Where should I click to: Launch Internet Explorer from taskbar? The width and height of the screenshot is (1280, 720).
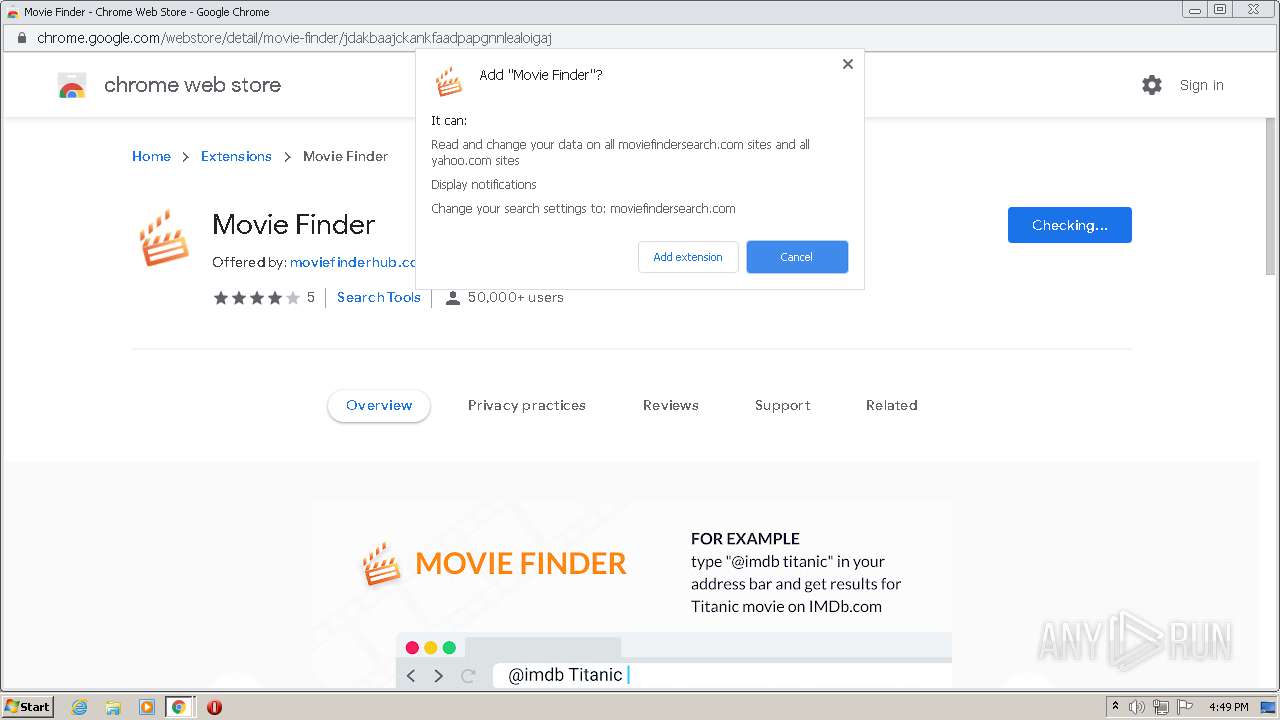79,707
